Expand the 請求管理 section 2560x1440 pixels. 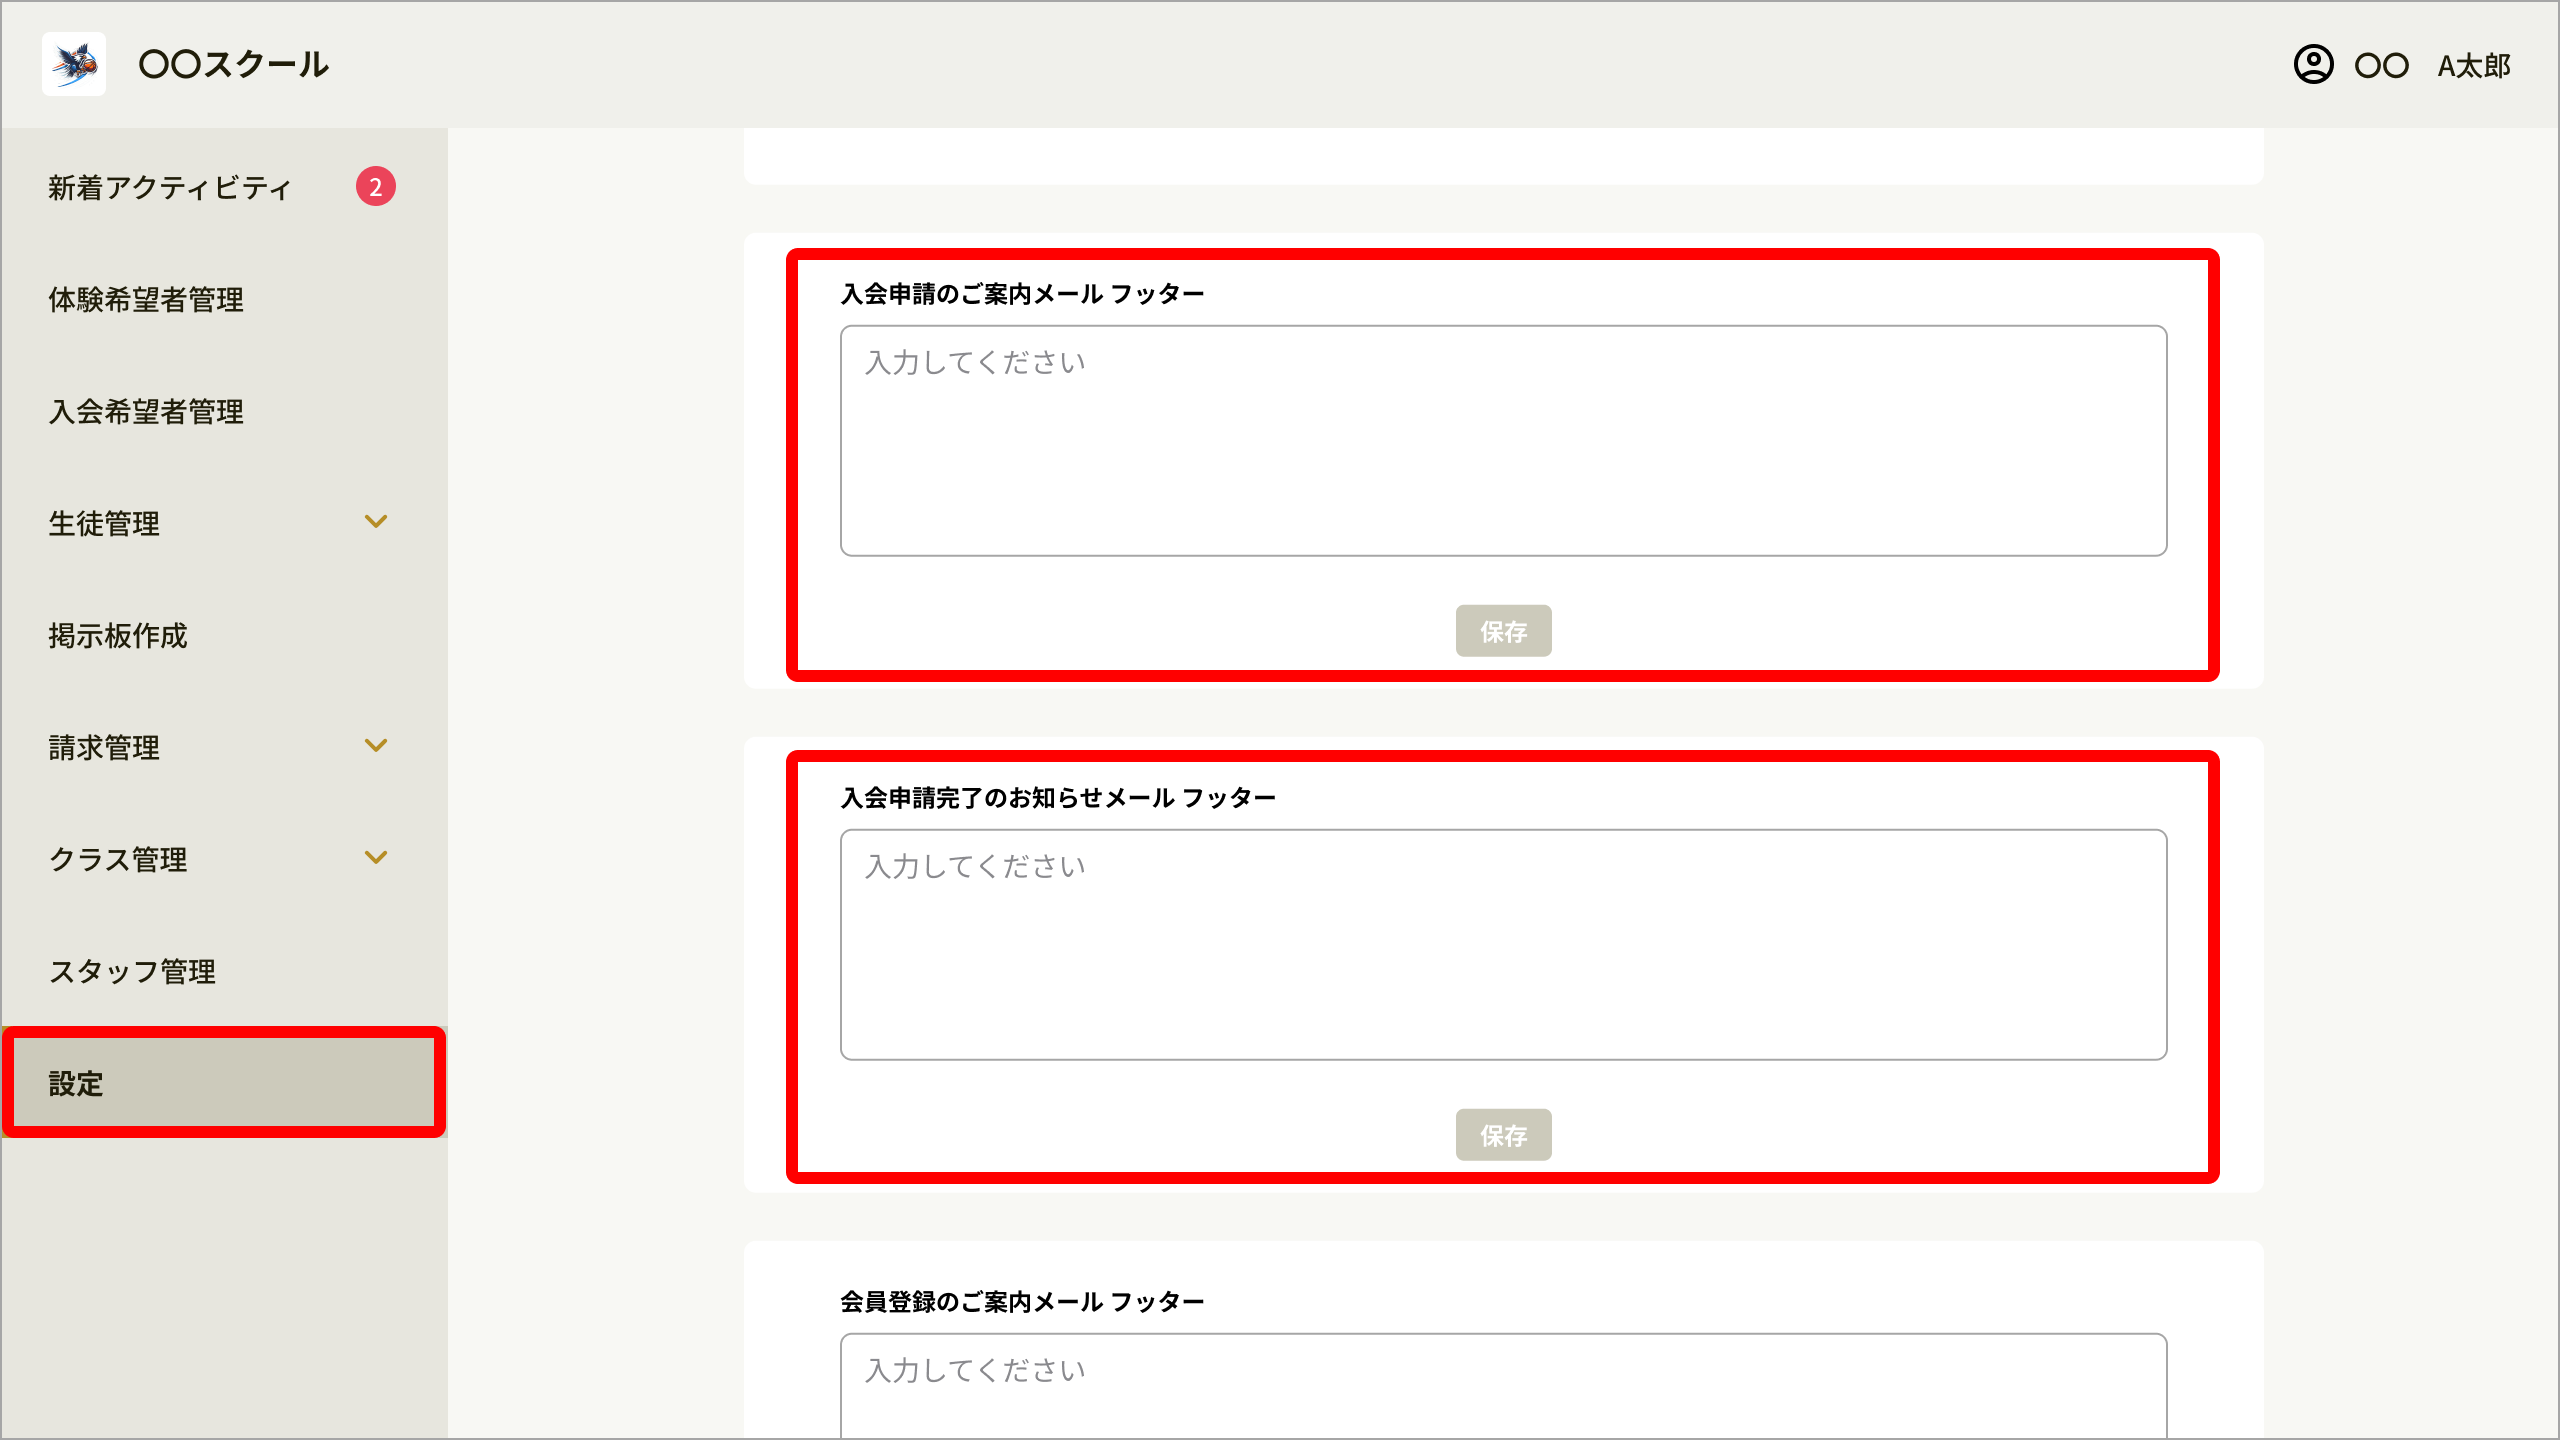377,746
